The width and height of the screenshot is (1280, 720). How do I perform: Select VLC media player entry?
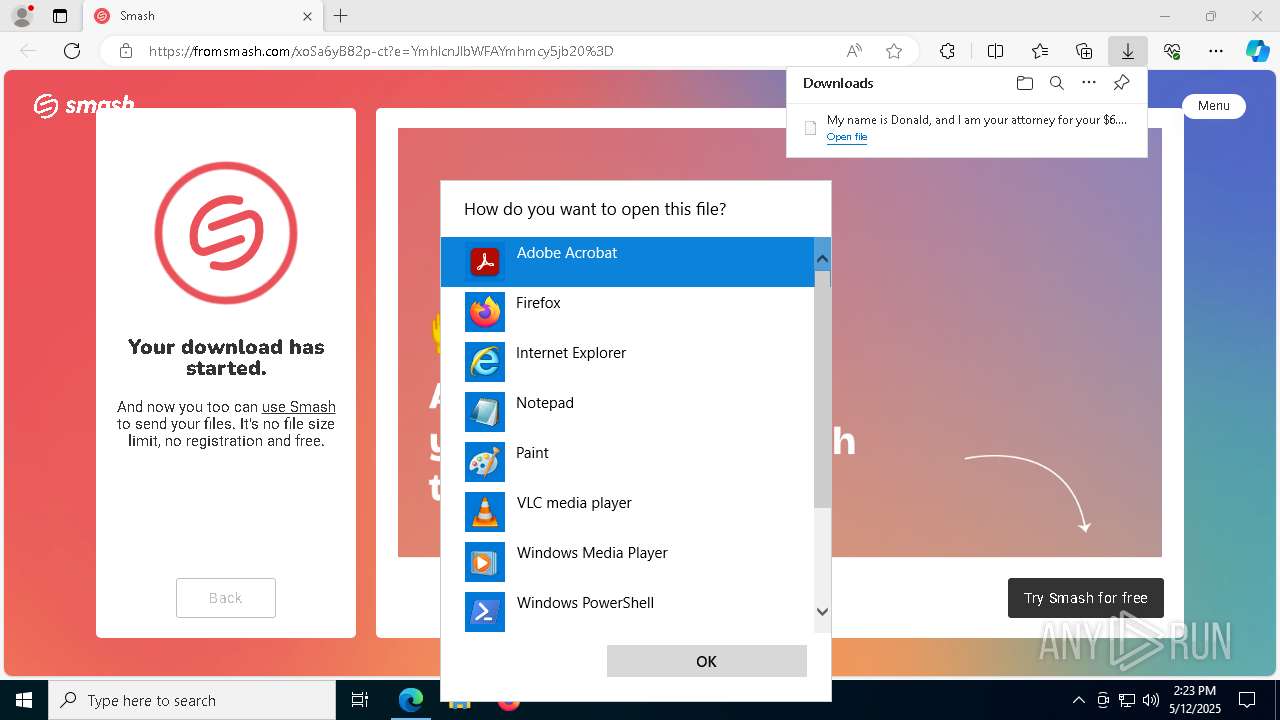(x=627, y=512)
